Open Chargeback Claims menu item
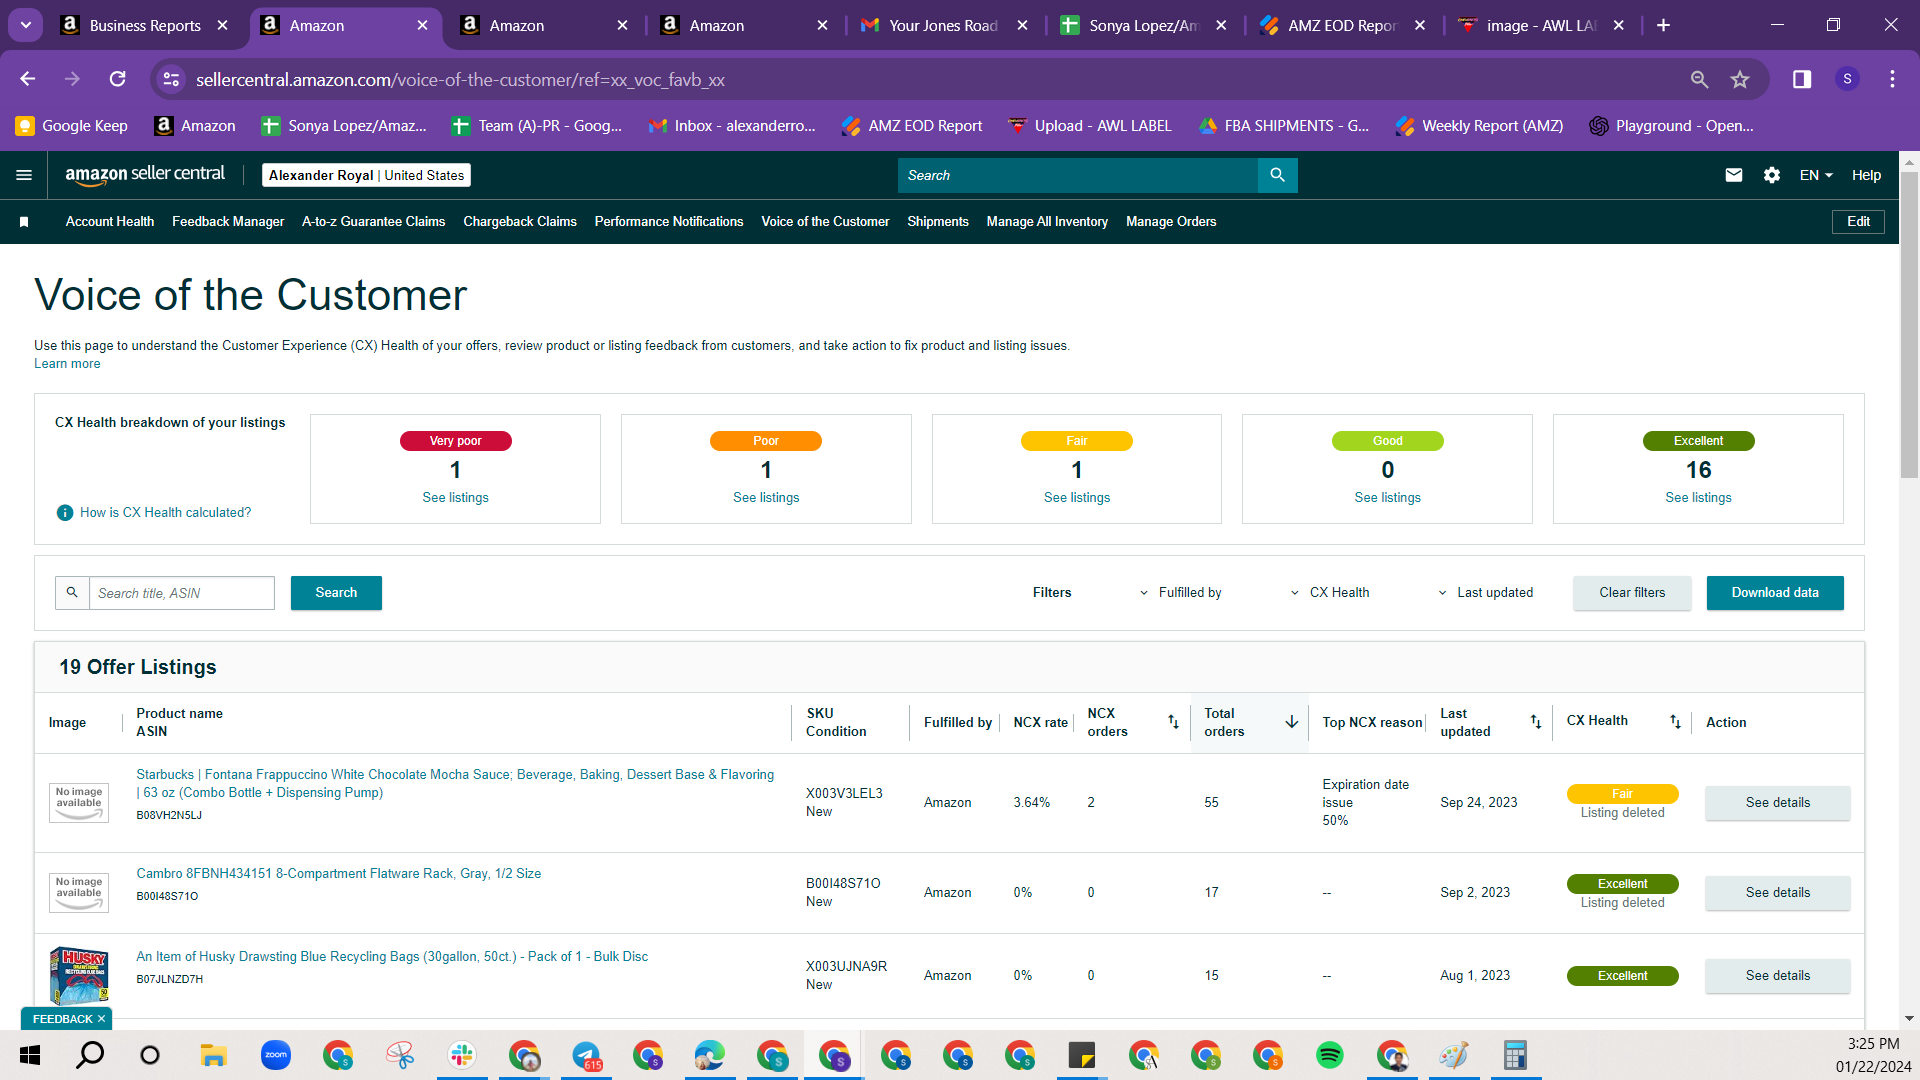 click(x=520, y=222)
